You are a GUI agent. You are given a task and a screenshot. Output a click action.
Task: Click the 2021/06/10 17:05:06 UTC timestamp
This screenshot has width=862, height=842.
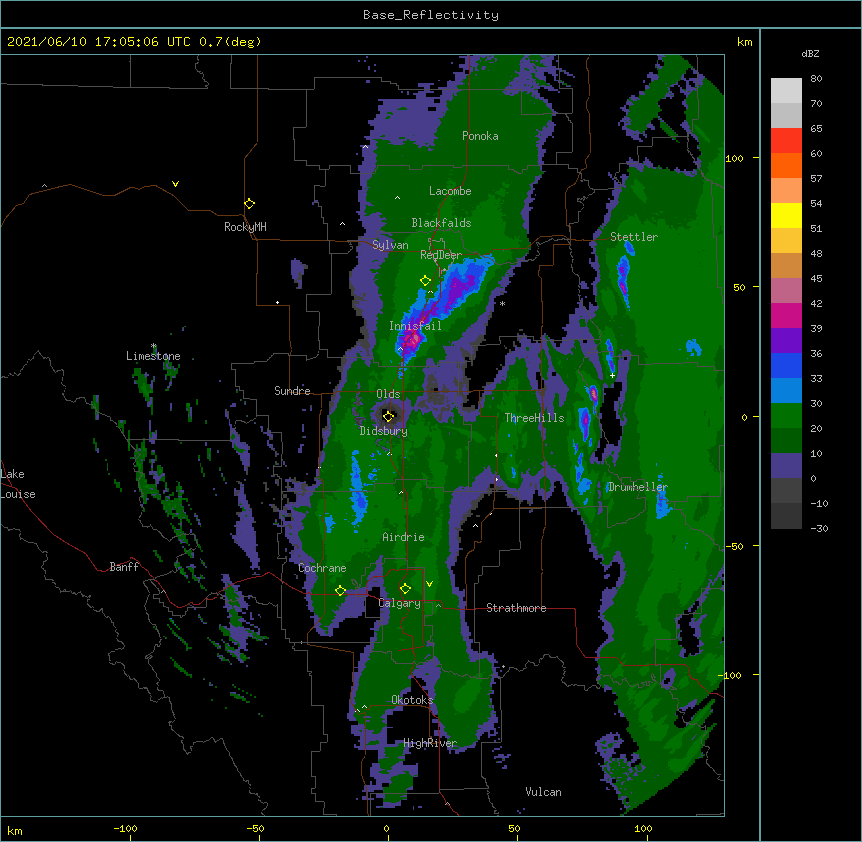[x=99, y=42]
